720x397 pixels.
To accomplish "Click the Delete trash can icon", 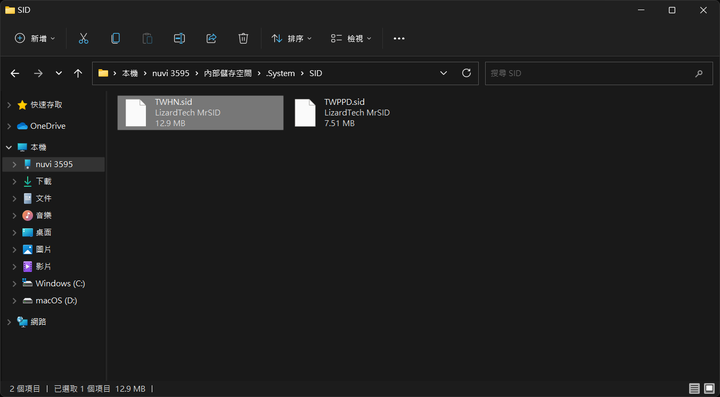I will coord(243,39).
